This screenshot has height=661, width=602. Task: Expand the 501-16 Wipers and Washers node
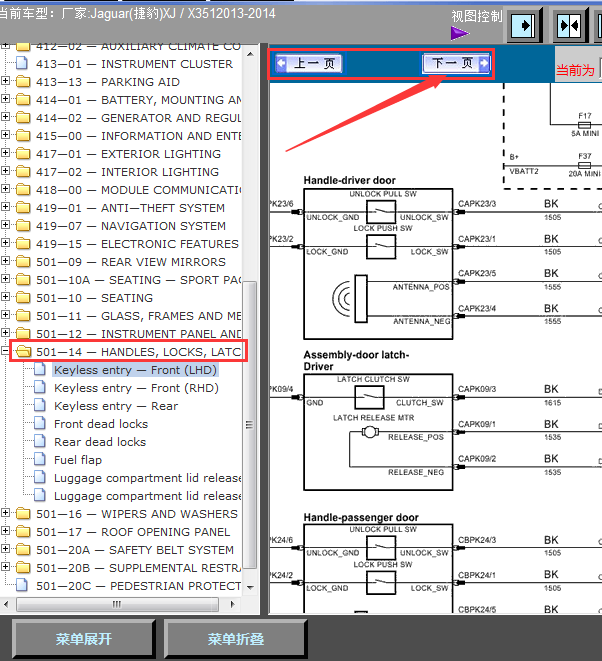point(6,514)
